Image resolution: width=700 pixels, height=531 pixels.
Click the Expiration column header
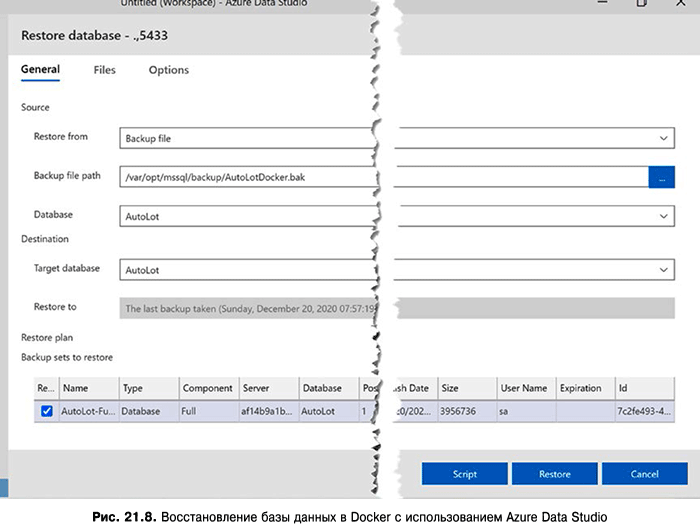585,388
